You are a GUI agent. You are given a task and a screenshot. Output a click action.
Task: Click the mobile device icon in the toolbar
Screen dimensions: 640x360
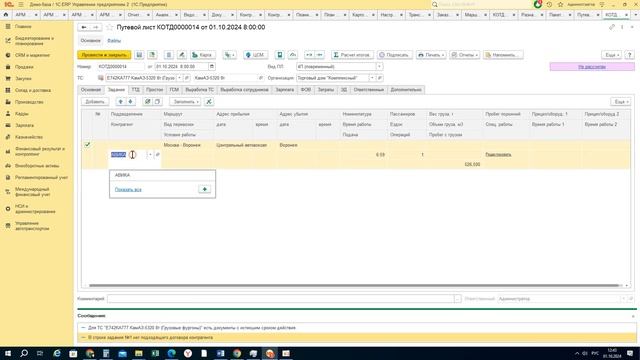coord(280,55)
